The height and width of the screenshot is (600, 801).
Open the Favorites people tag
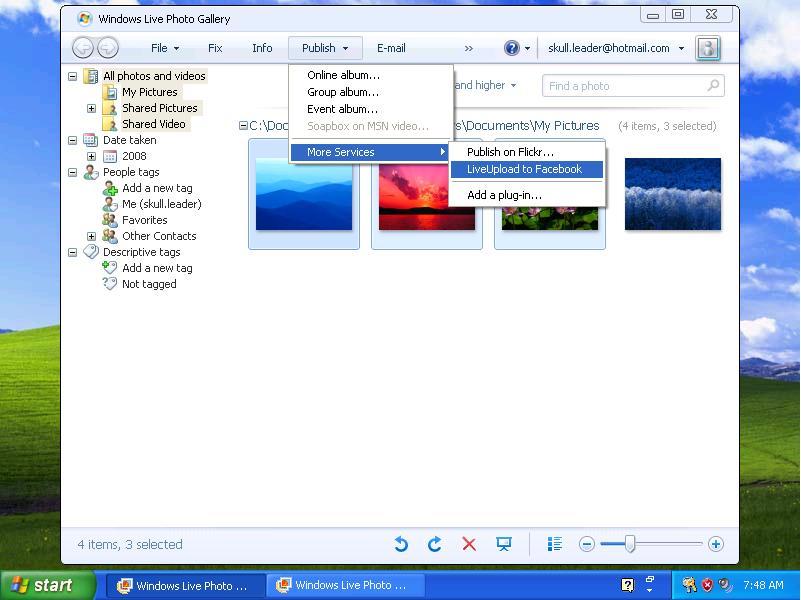point(145,219)
